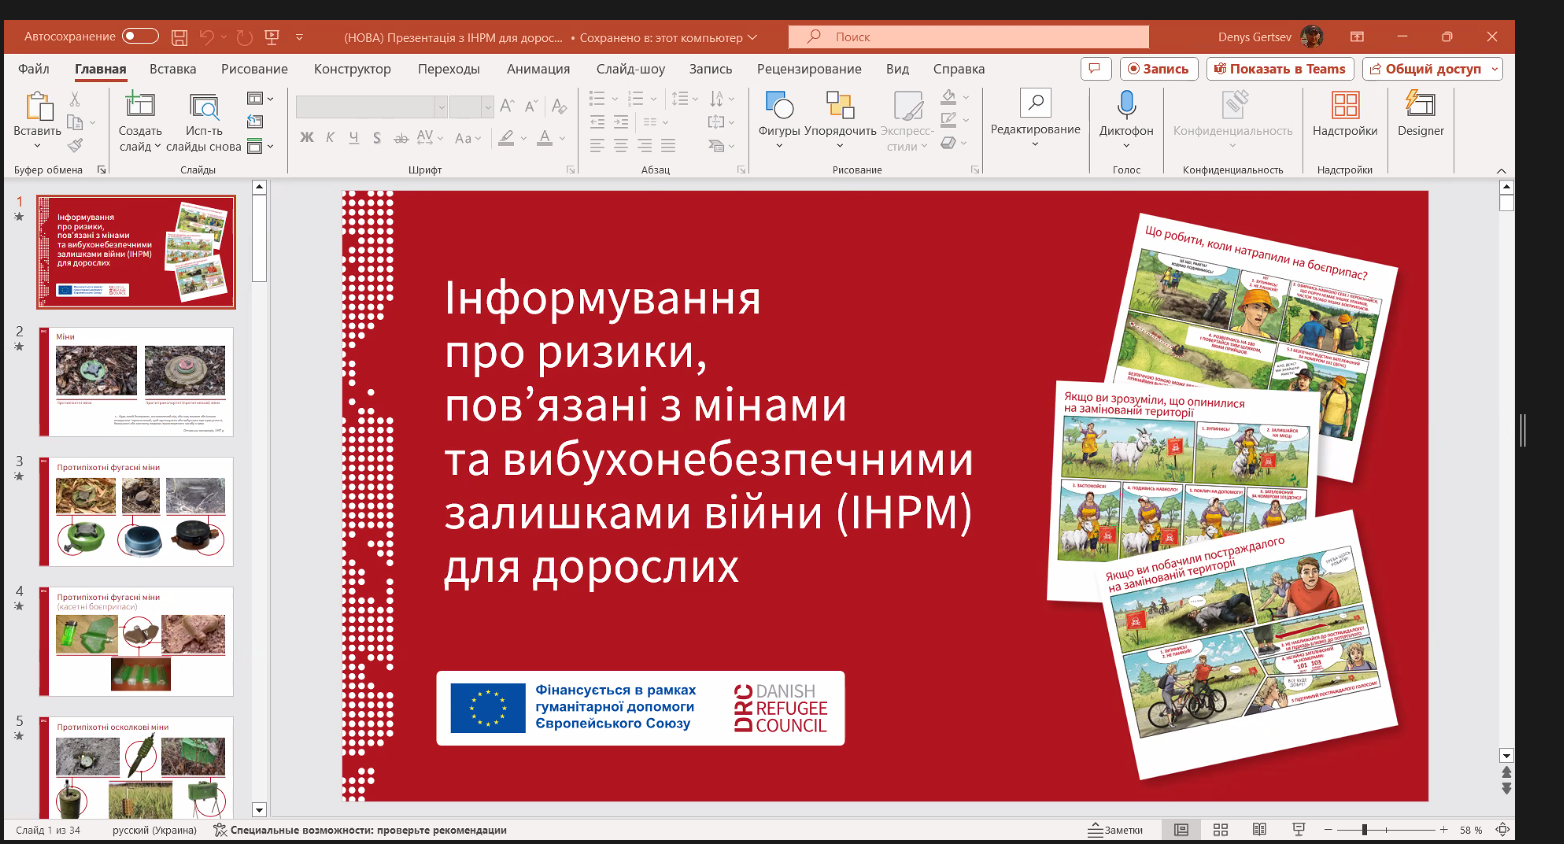Open the Share (Общий доступ) dropdown arrow
1564x844 pixels.
pyautogui.click(x=1495, y=69)
